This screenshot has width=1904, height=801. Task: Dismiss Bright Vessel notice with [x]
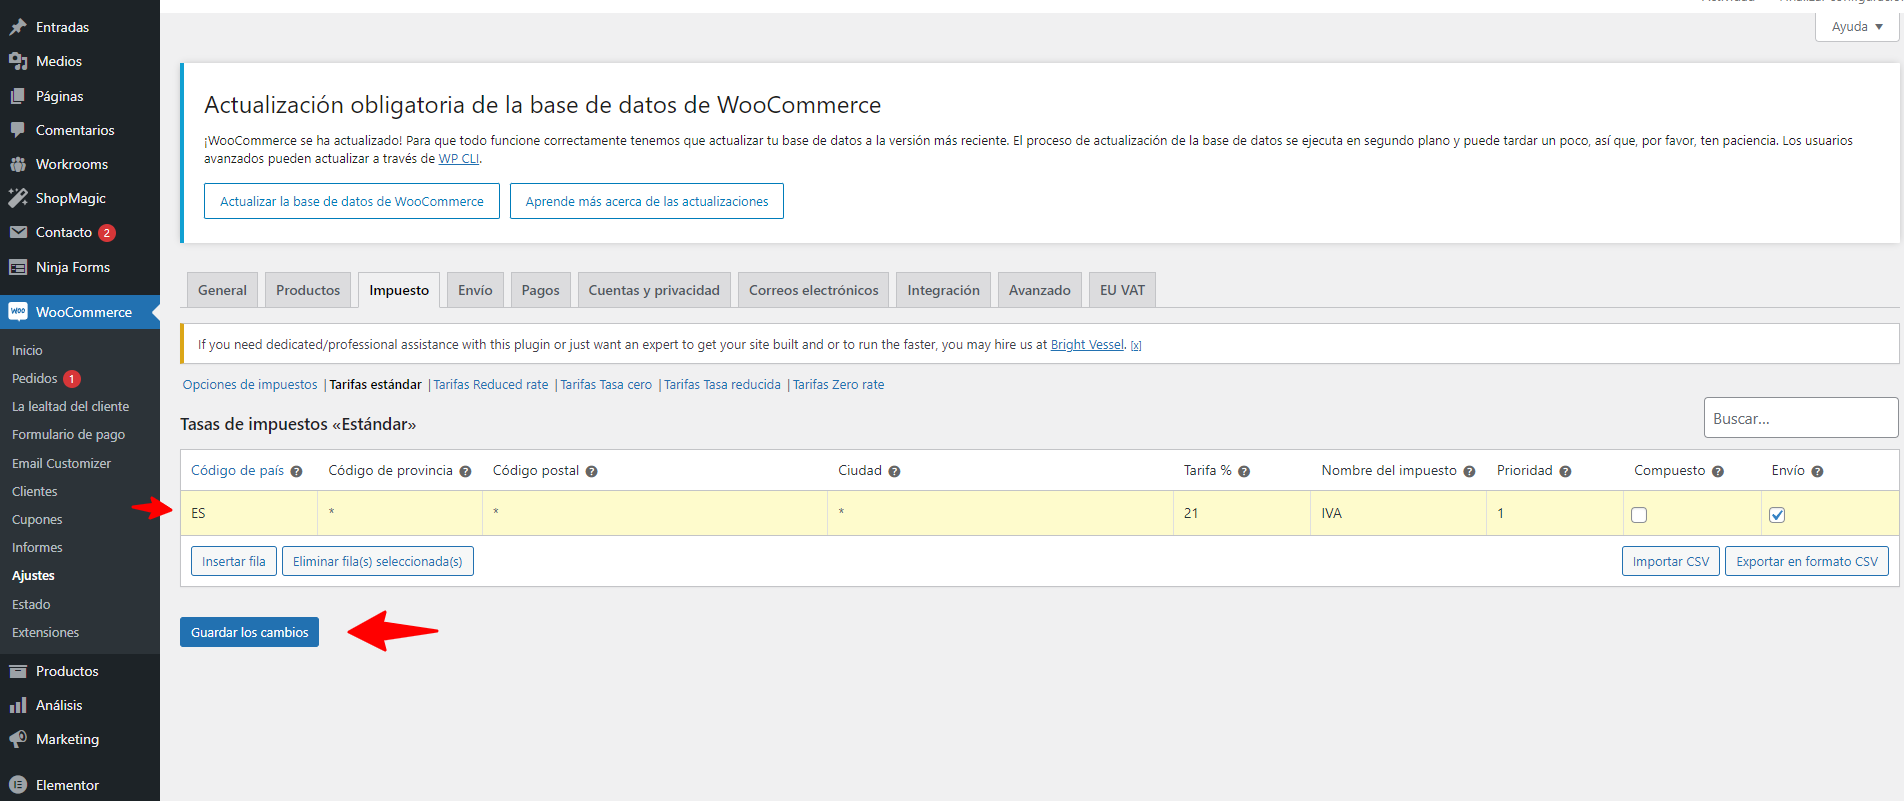tap(1136, 345)
